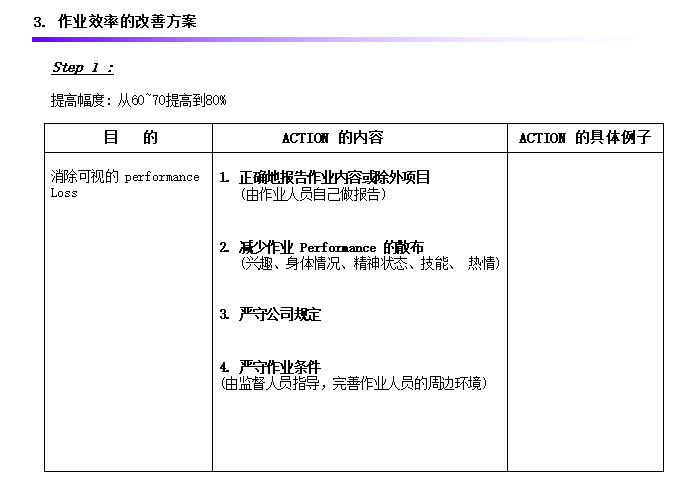
Task: Click the ACTION 的内容 column header
Action: coord(332,138)
